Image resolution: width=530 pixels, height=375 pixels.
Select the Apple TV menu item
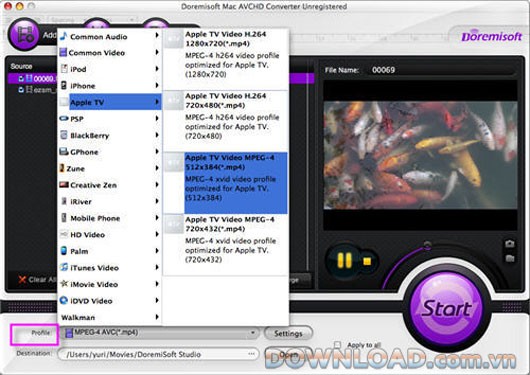(110, 102)
